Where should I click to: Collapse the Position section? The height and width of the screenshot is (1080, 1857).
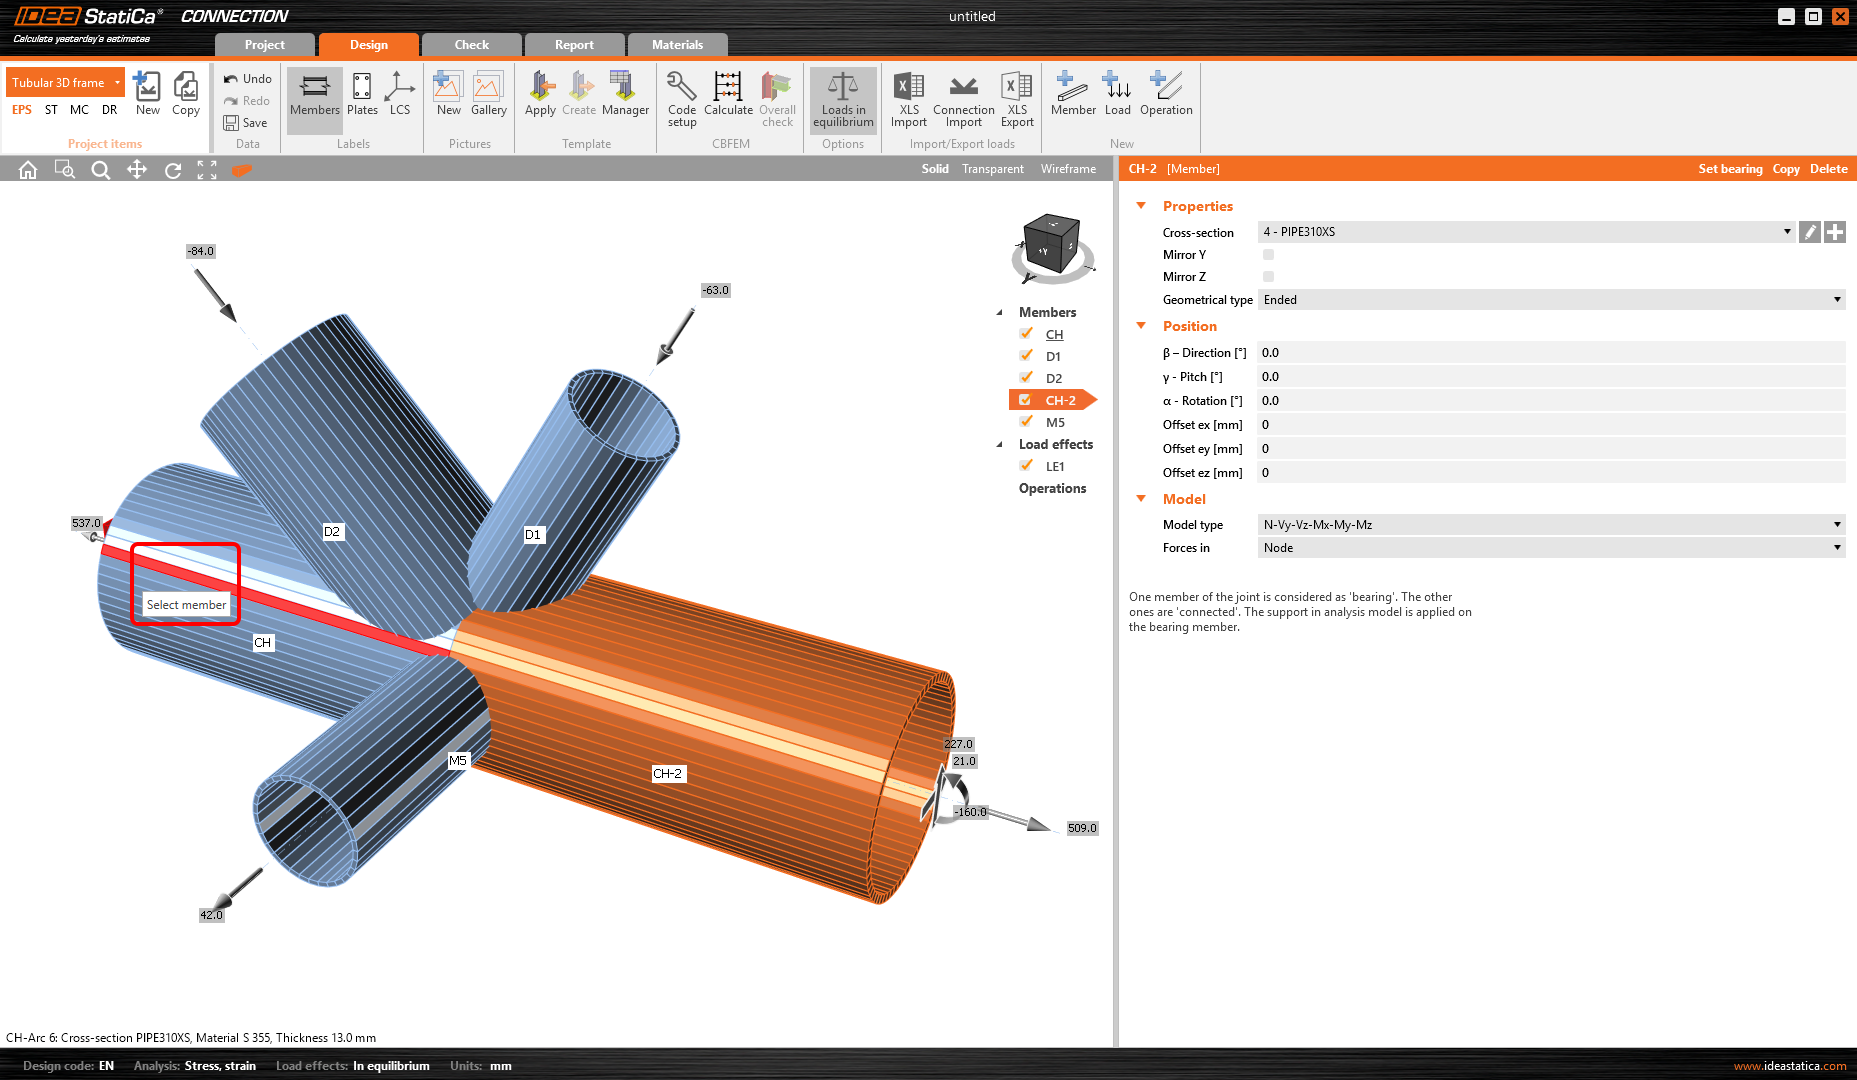pos(1141,326)
